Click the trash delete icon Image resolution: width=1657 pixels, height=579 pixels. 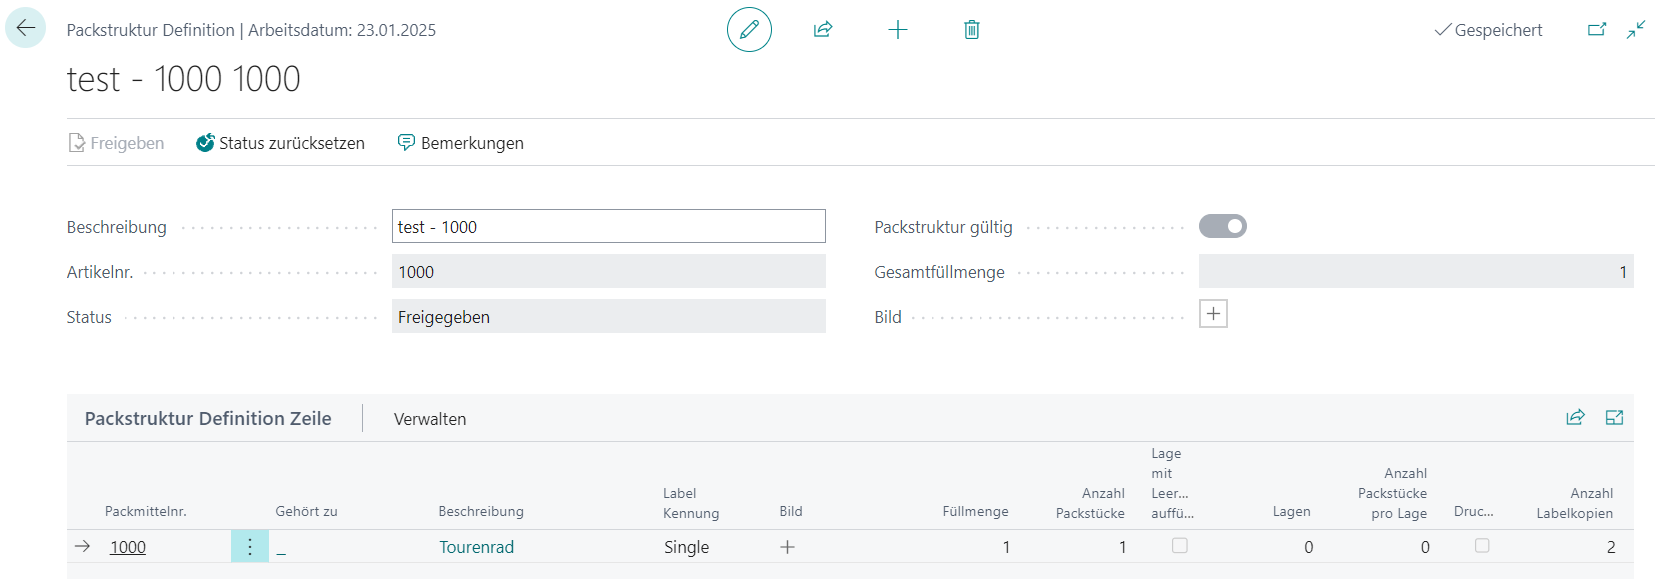(971, 30)
